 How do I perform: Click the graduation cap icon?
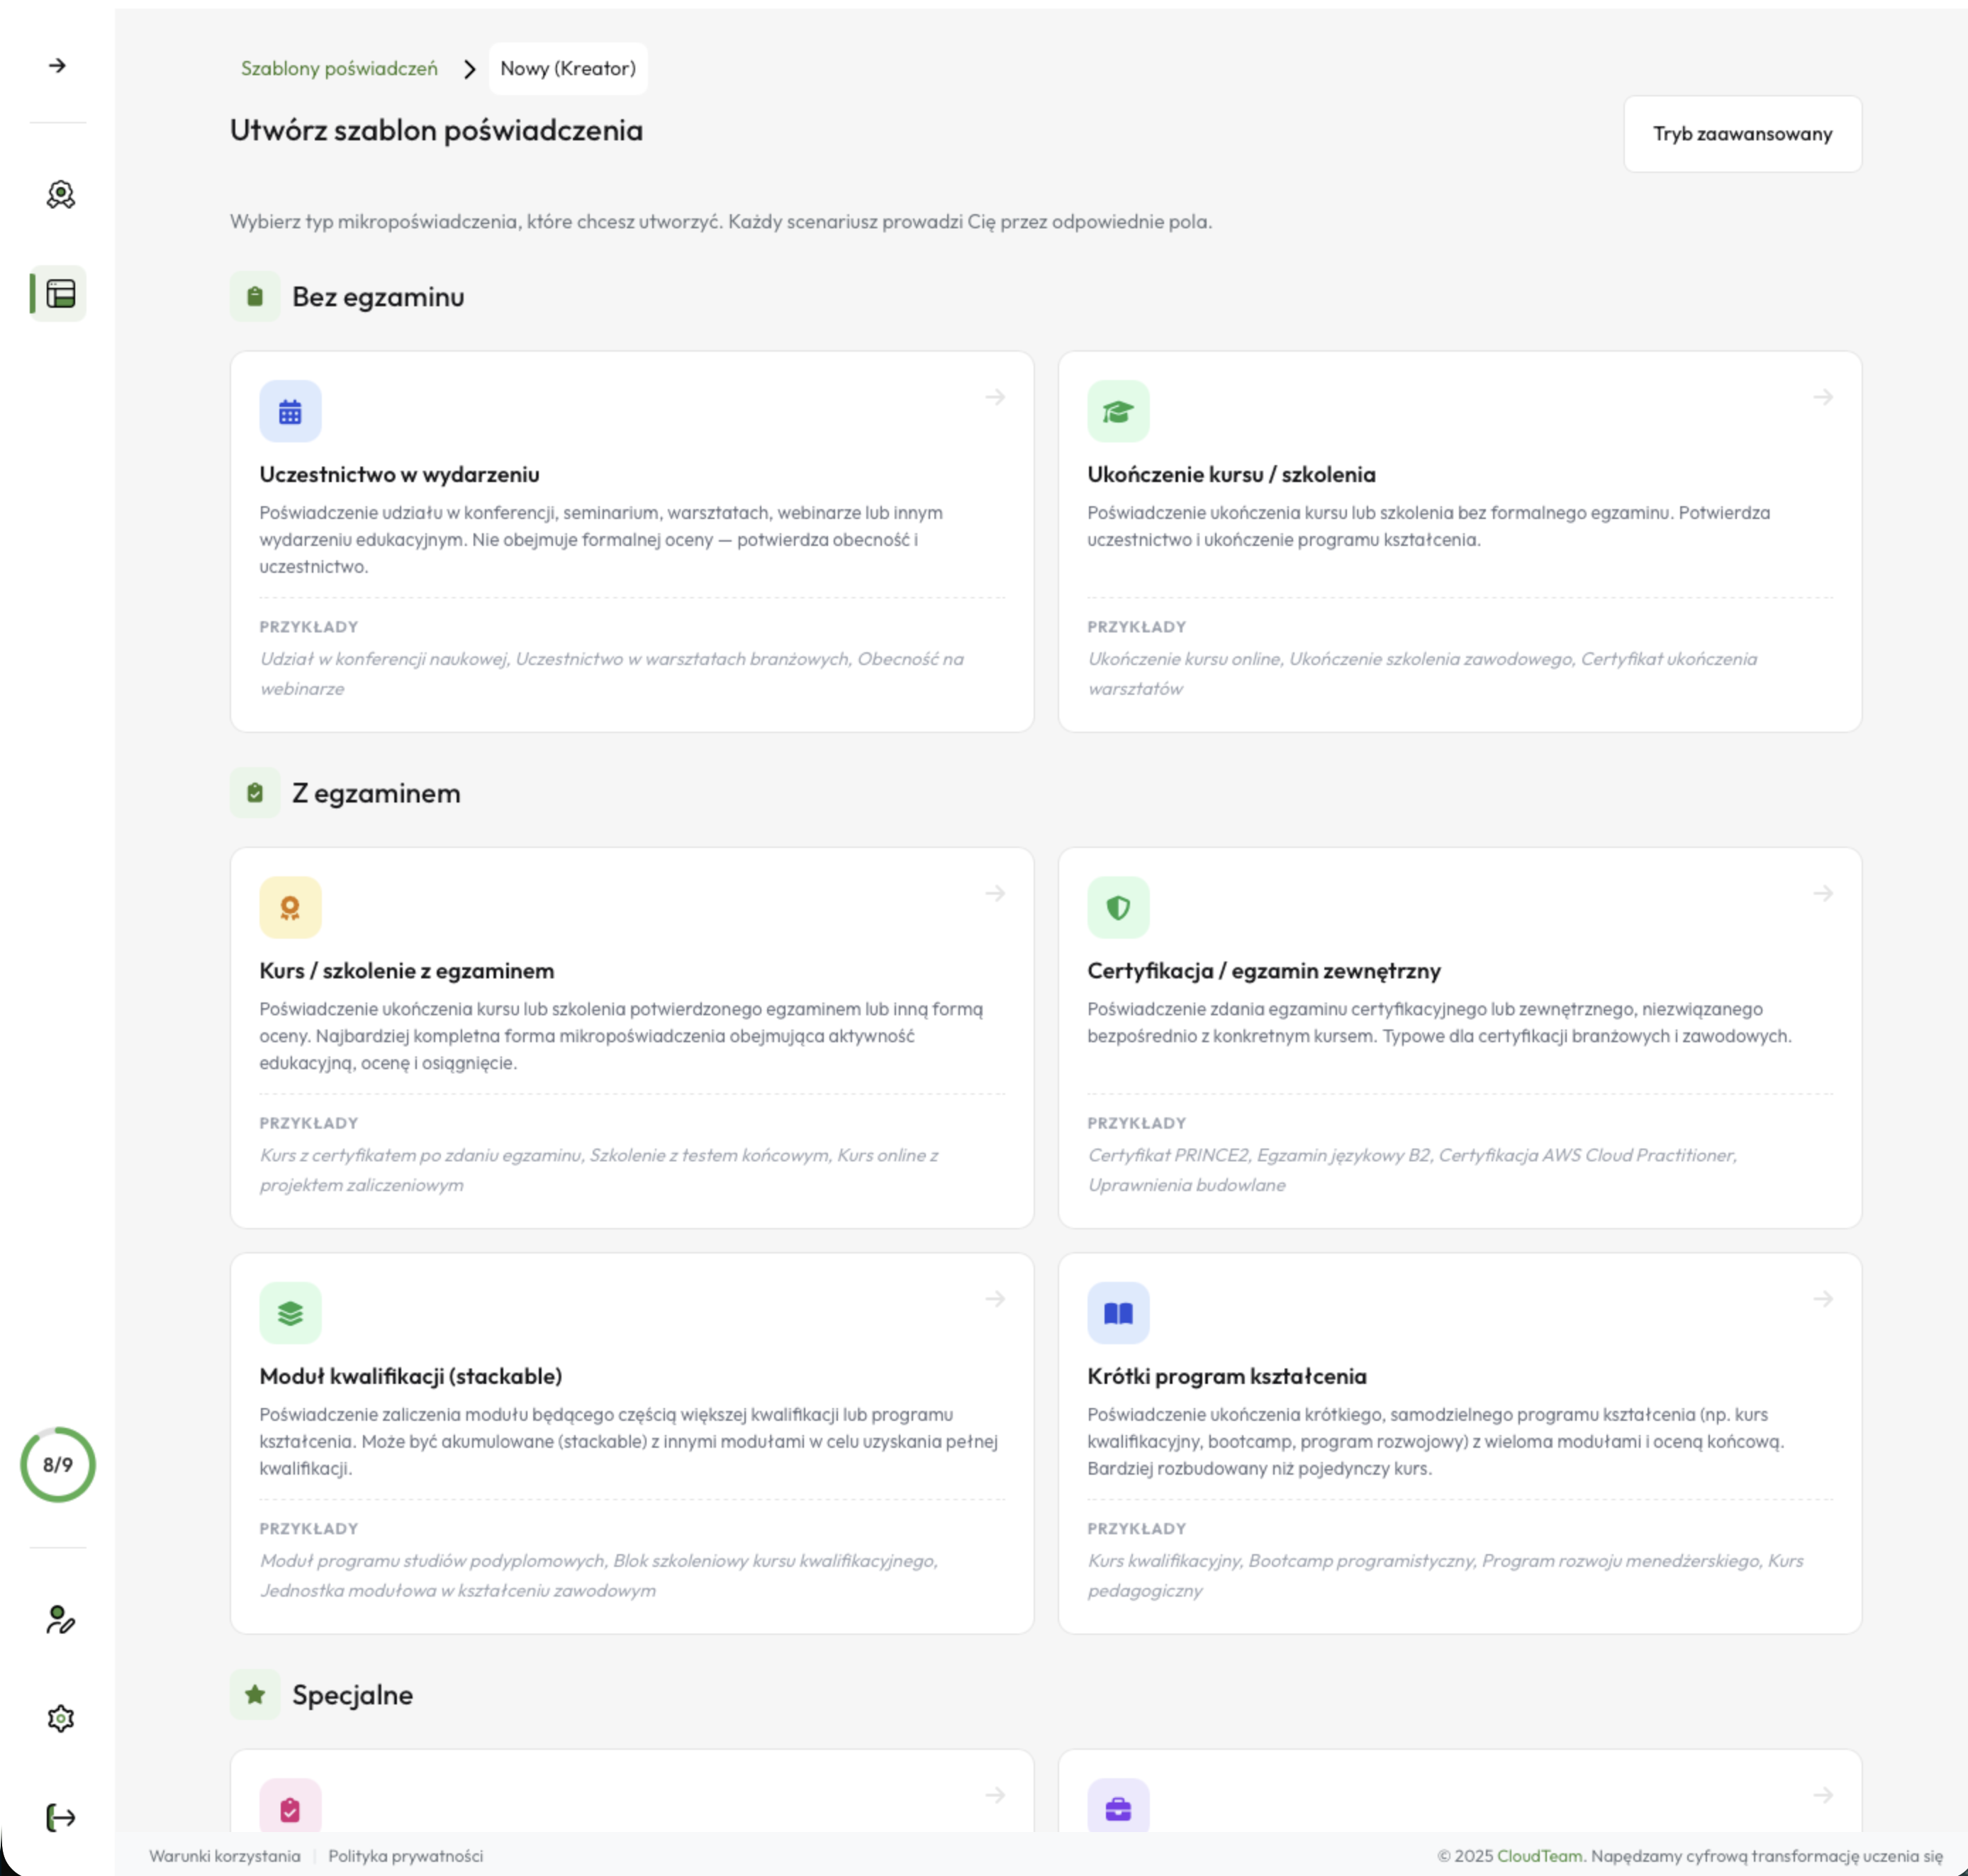pos(1117,411)
